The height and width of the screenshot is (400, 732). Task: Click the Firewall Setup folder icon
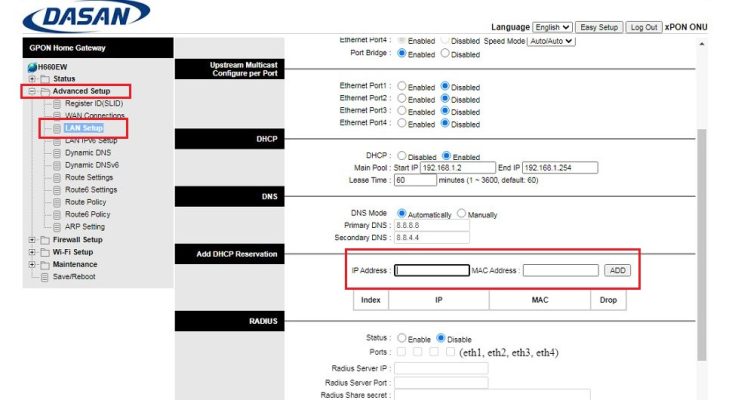click(x=45, y=240)
